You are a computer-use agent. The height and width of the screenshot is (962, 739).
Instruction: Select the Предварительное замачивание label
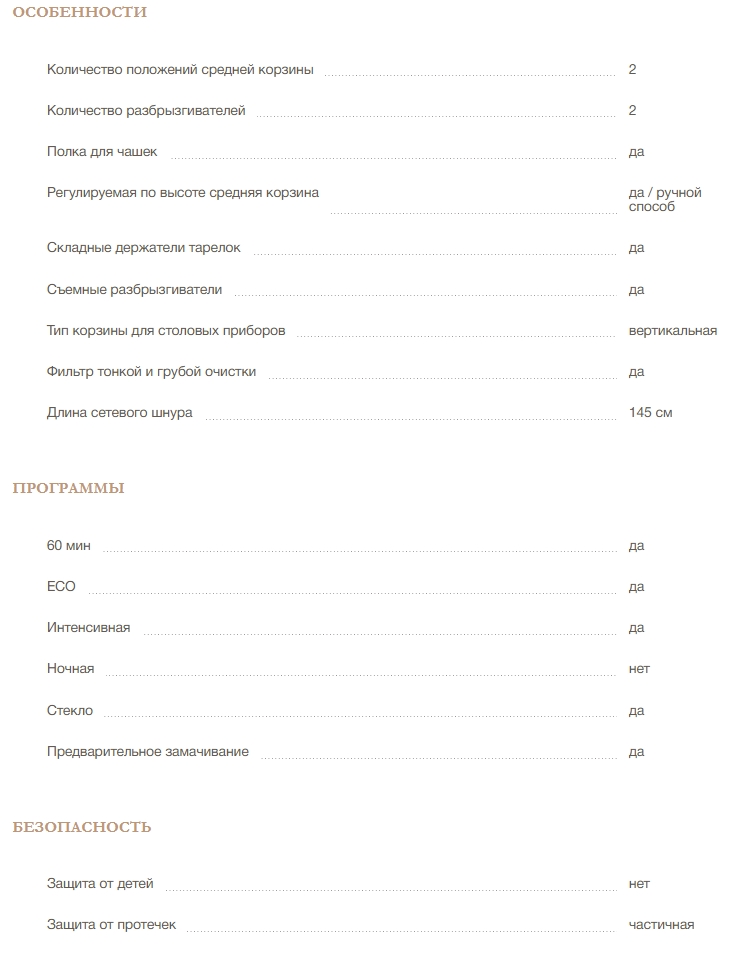(x=148, y=752)
